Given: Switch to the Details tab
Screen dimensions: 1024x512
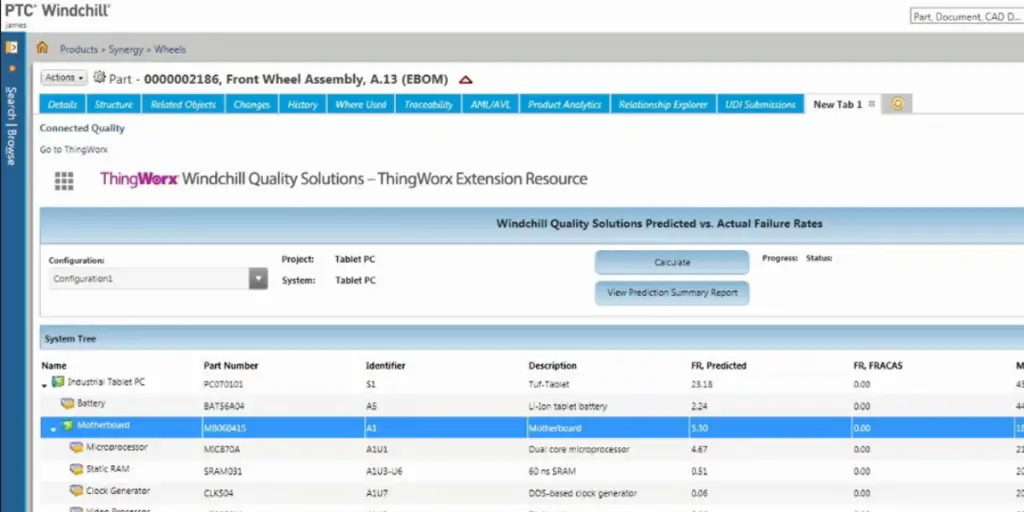Looking at the screenshot, I should pyautogui.click(x=63, y=104).
